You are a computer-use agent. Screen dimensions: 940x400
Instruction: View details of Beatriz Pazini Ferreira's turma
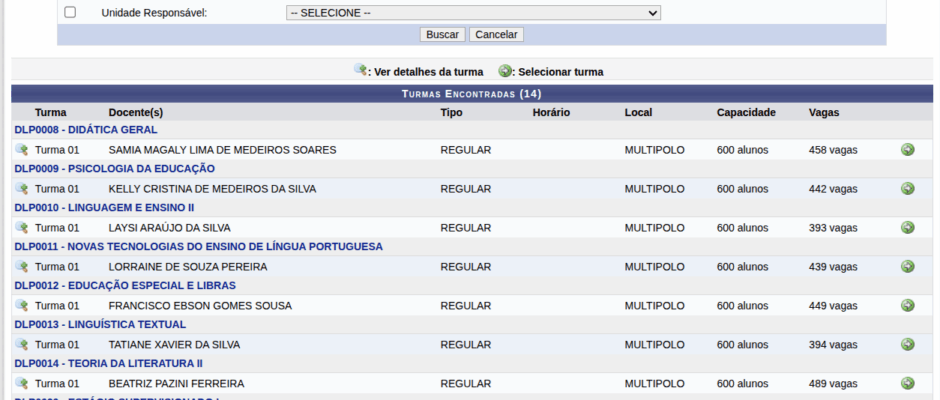coord(21,384)
